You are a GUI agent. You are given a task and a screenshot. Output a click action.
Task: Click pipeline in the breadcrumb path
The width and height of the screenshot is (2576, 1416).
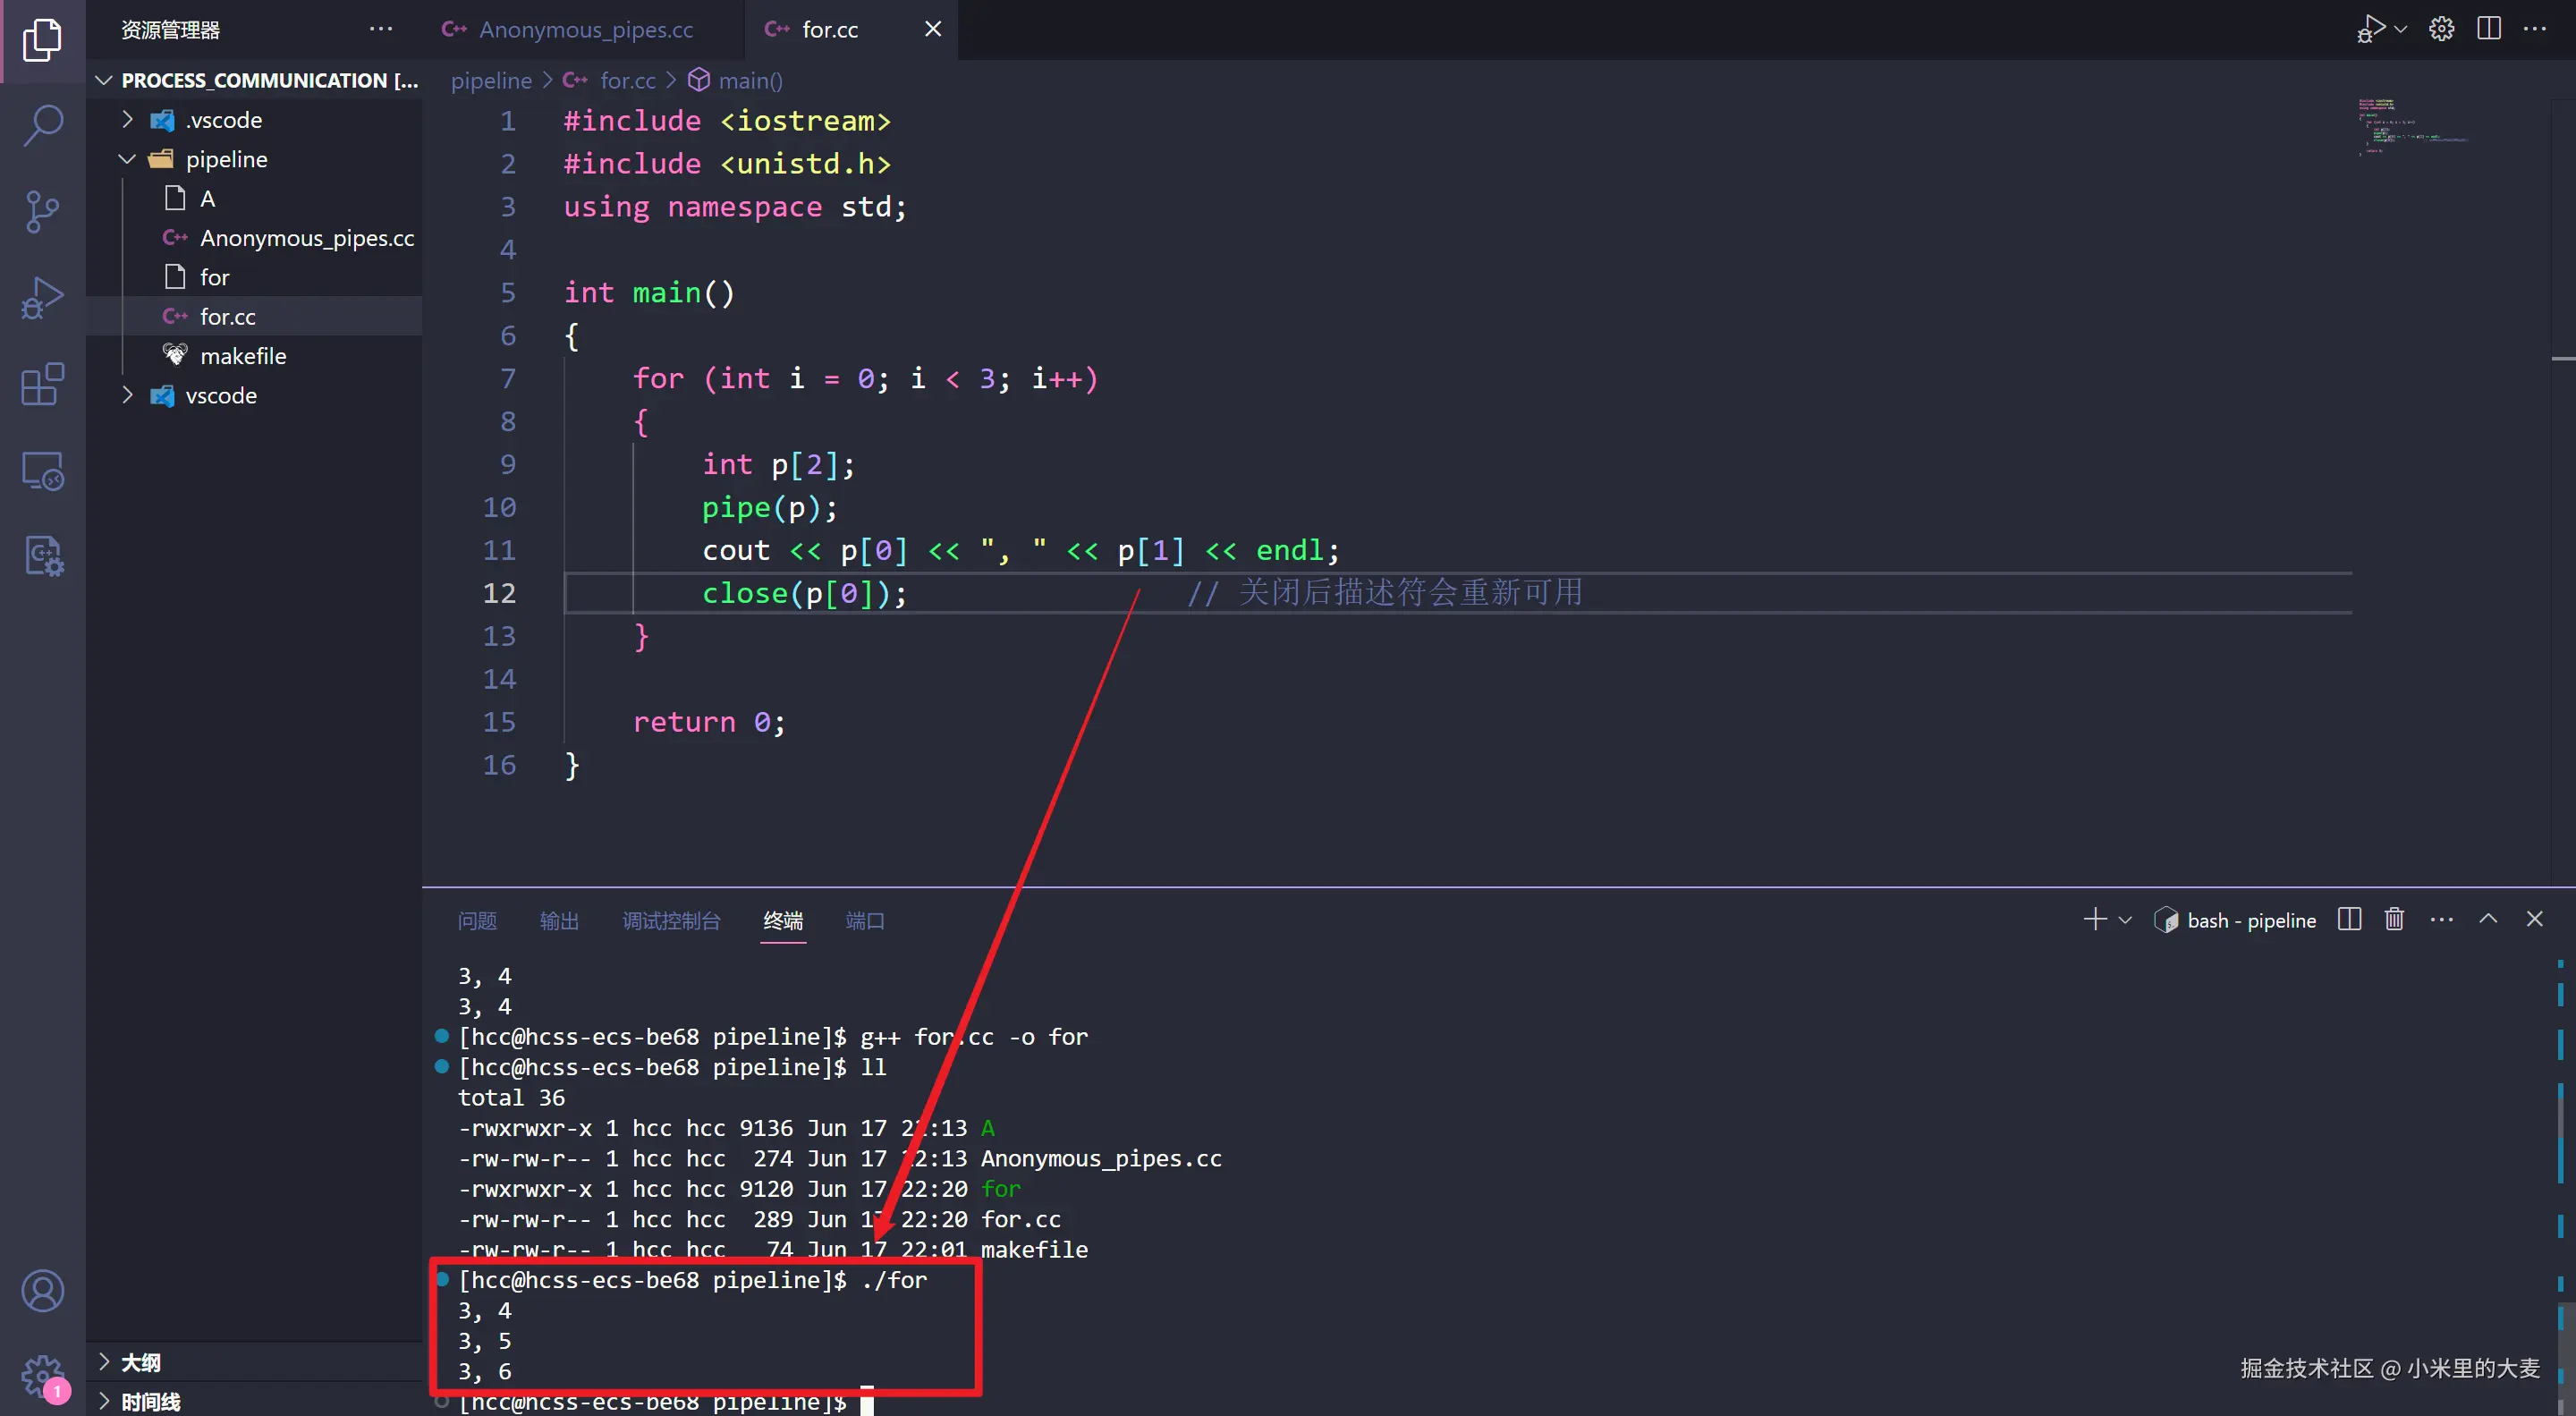491,80
